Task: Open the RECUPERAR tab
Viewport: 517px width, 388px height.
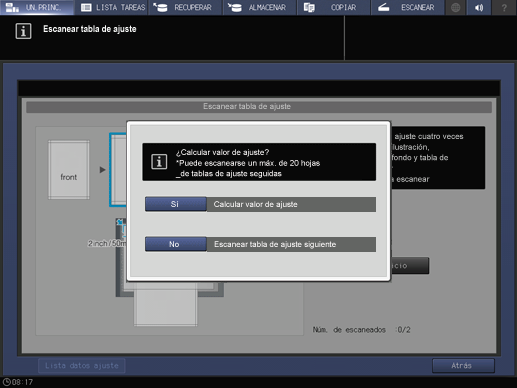Action: (x=185, y=7)
